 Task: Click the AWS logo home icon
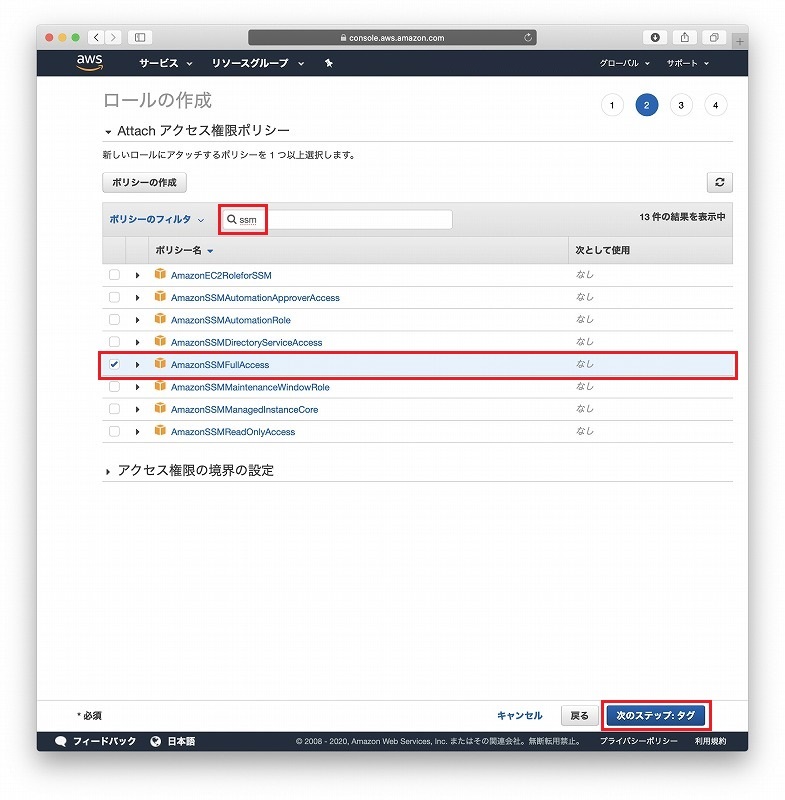click(x=90, y=62)
